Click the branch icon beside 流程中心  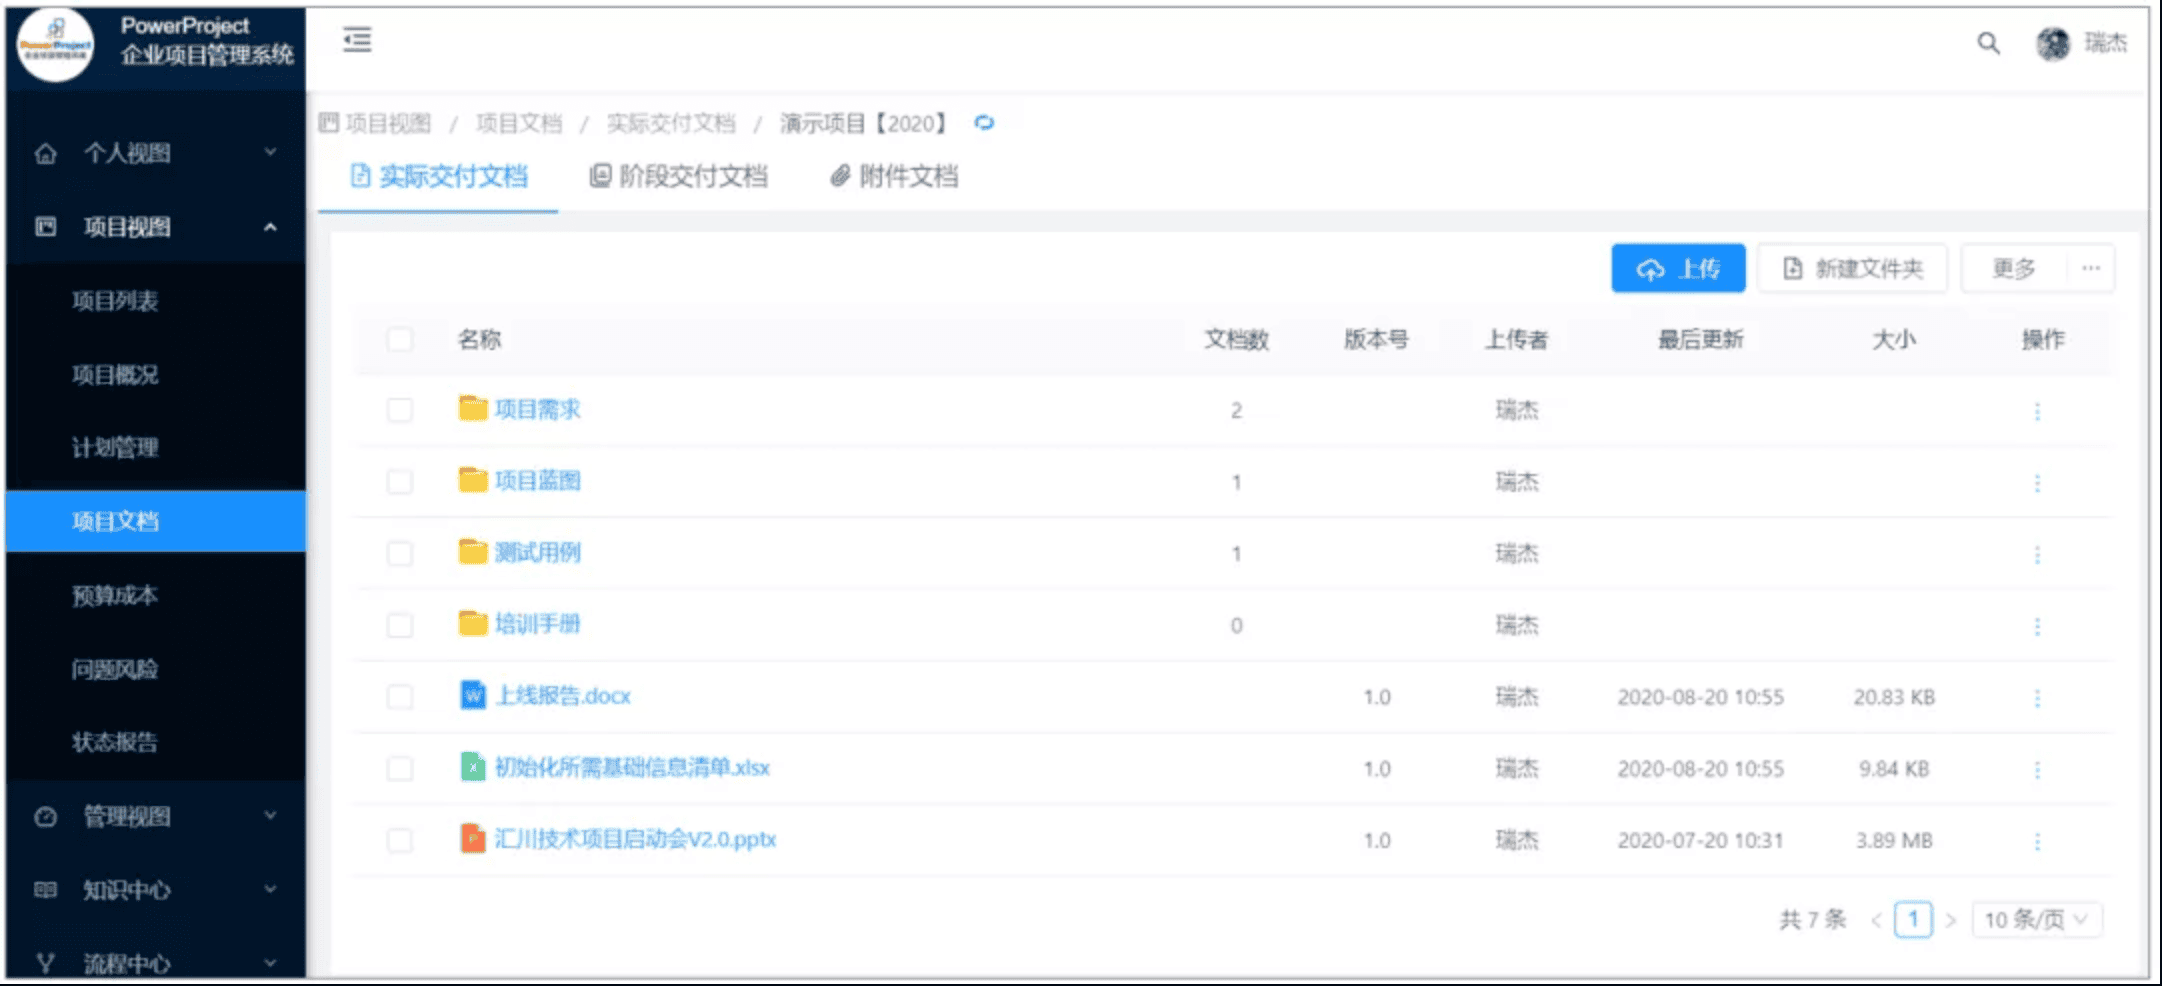click(46, 963)
